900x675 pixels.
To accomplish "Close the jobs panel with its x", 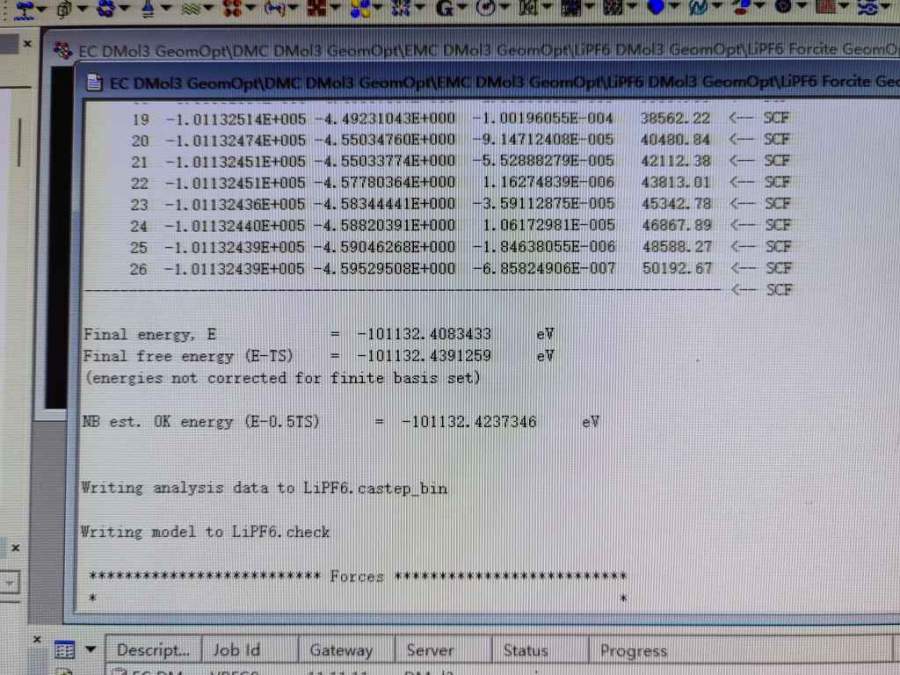I will coord(37,639).
